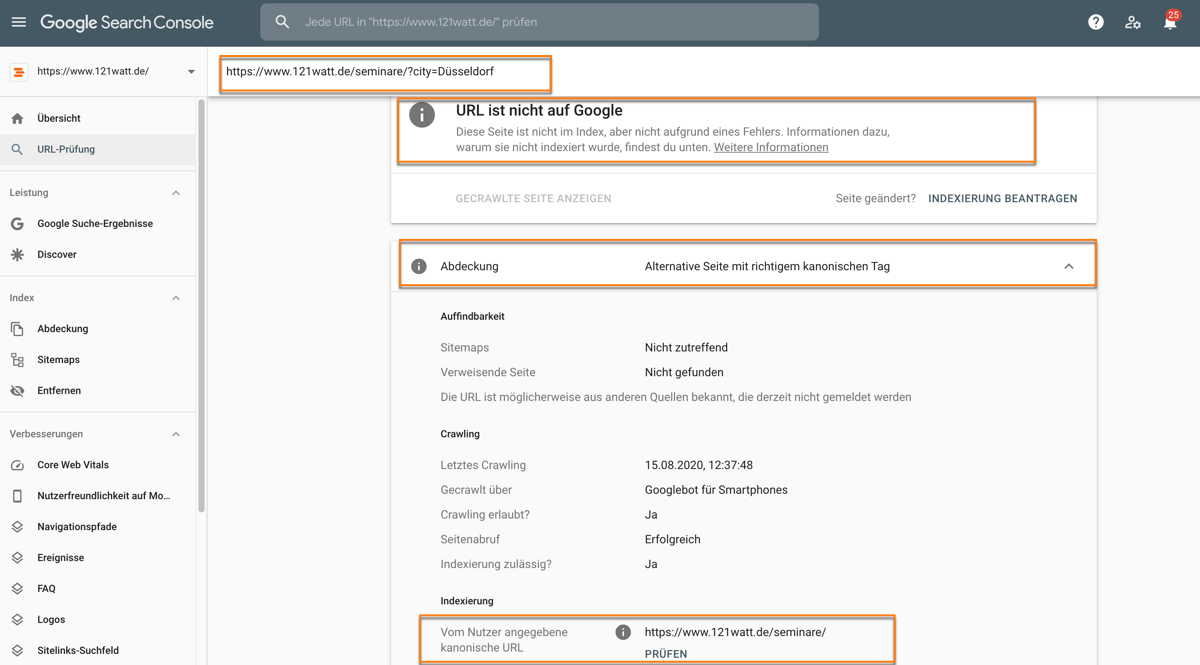Click the mobile phone icon for Nutzerfreundlichkeit

(17, 496)
